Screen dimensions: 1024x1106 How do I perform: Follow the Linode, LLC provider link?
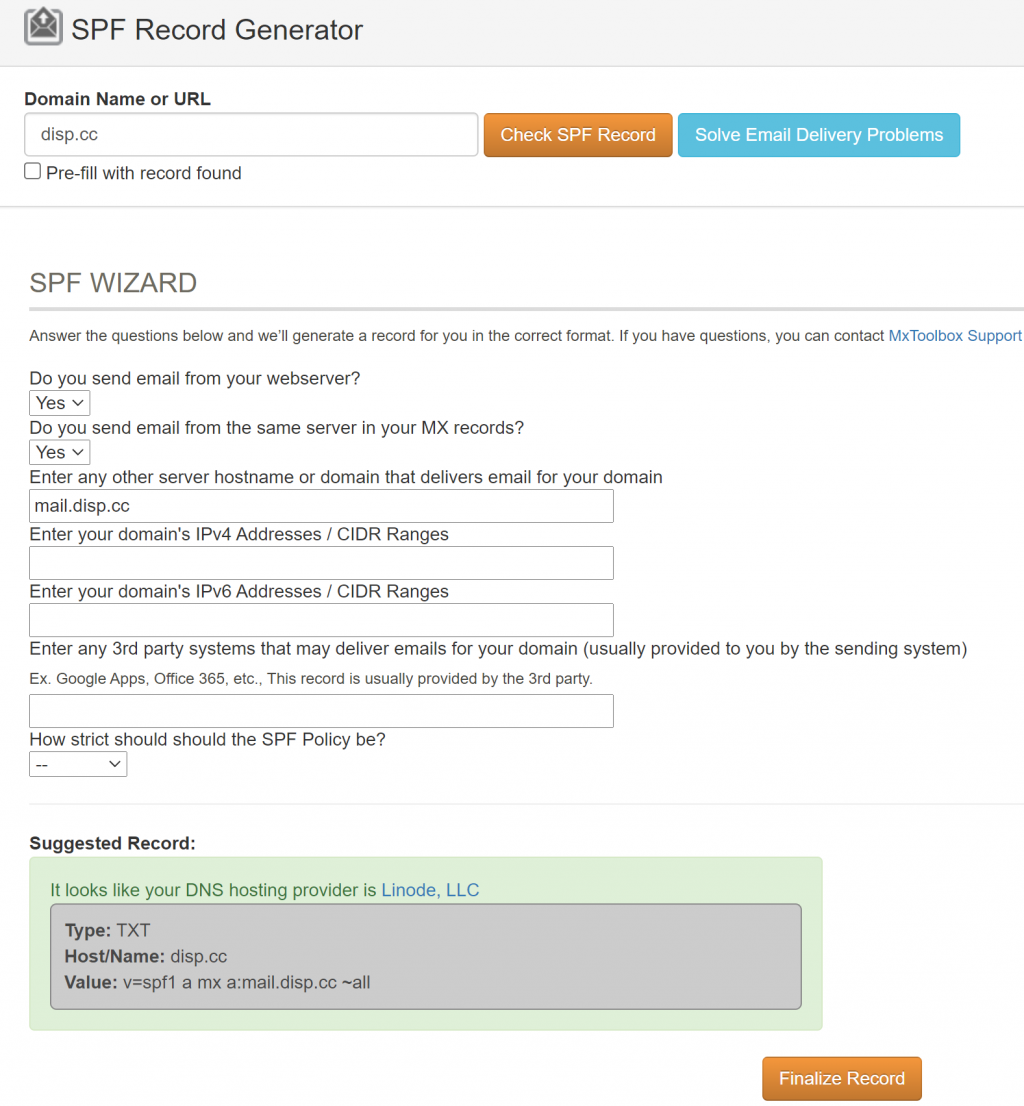click(430, 890)
